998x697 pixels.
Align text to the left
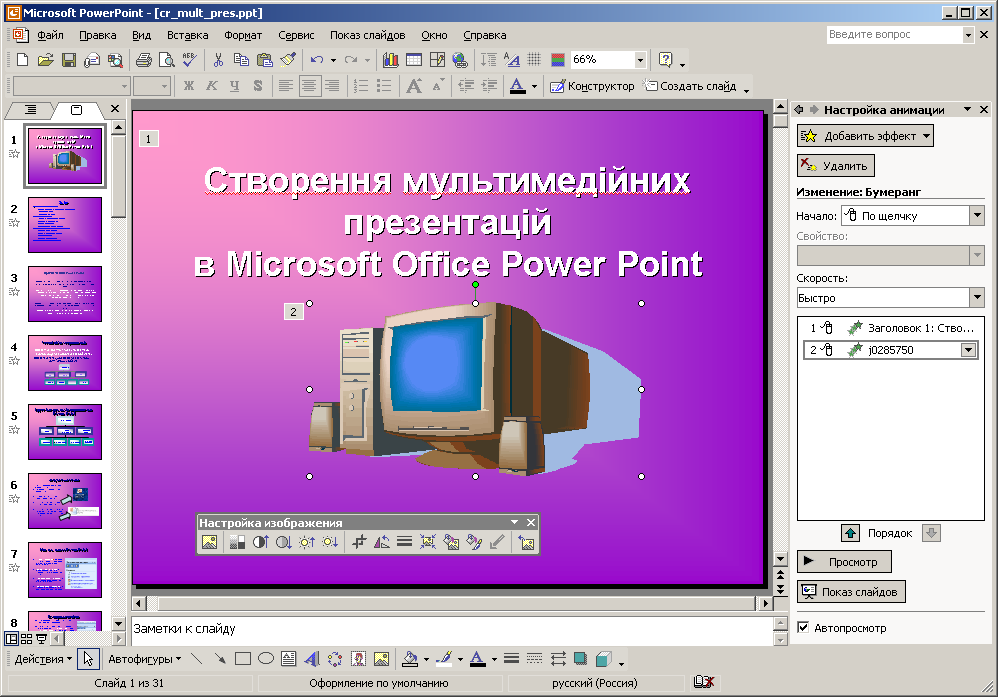tap(286, 85)
